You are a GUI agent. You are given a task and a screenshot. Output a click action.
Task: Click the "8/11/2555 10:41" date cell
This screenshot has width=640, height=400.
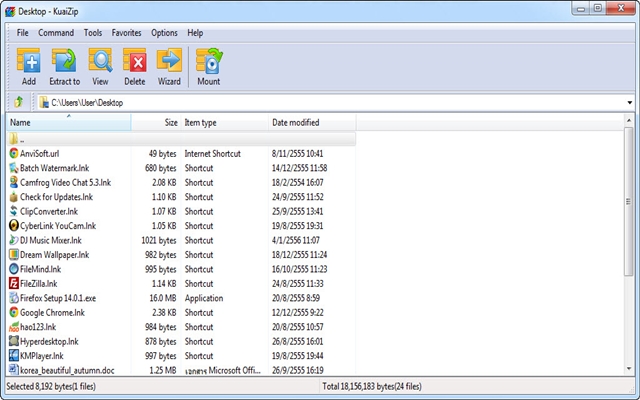coord(297,153)
